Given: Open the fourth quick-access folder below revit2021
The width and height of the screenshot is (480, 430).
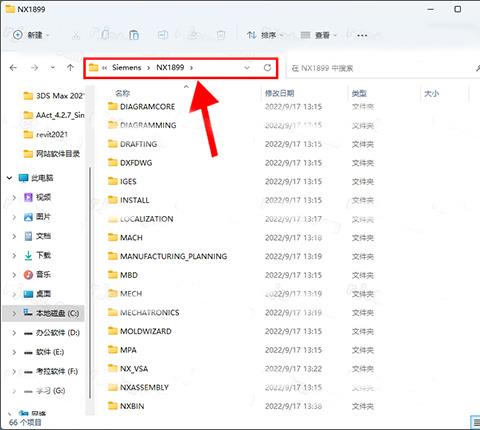Looking at the screenshot, I should coord(52,154).
